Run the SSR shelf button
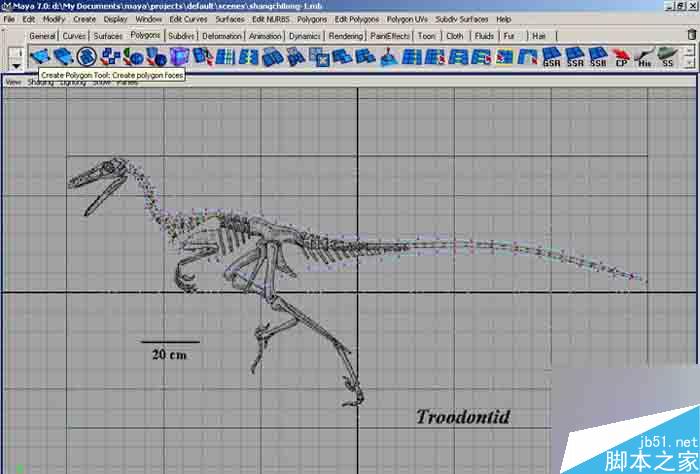Image resolution: width=700 pixels, height=474 pixels. coord(575,57)
